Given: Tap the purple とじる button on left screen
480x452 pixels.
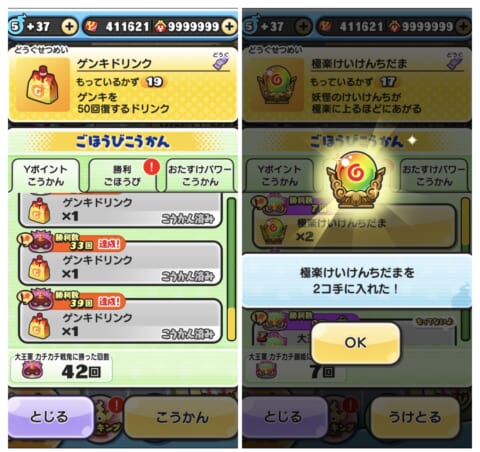Looking at the screenshot, I should 51,417.
